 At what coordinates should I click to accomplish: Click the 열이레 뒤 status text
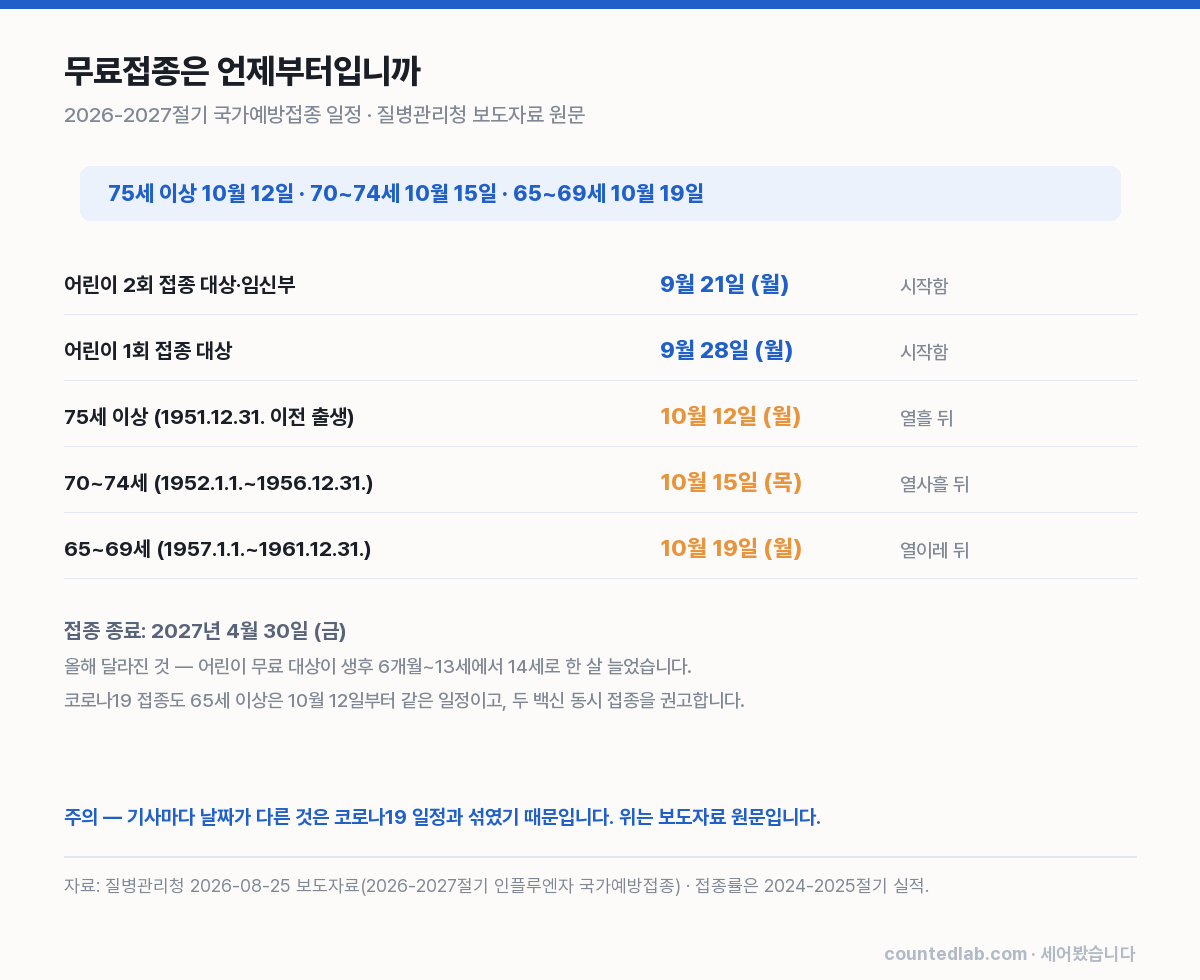click(x=935, y=550)
